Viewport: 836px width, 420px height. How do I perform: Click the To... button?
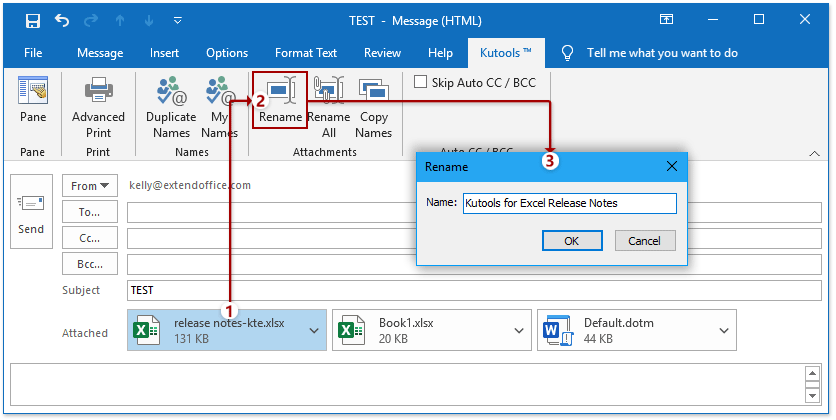90,212
